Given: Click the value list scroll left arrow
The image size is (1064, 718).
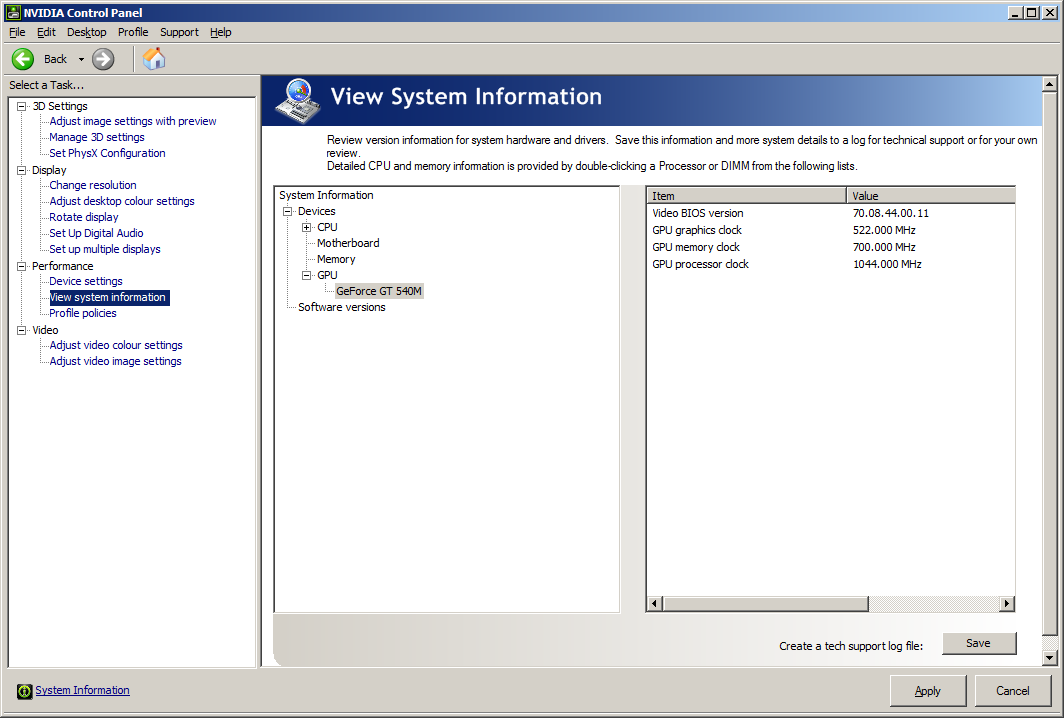Looking at the screenshot, I should click(655, 604).
